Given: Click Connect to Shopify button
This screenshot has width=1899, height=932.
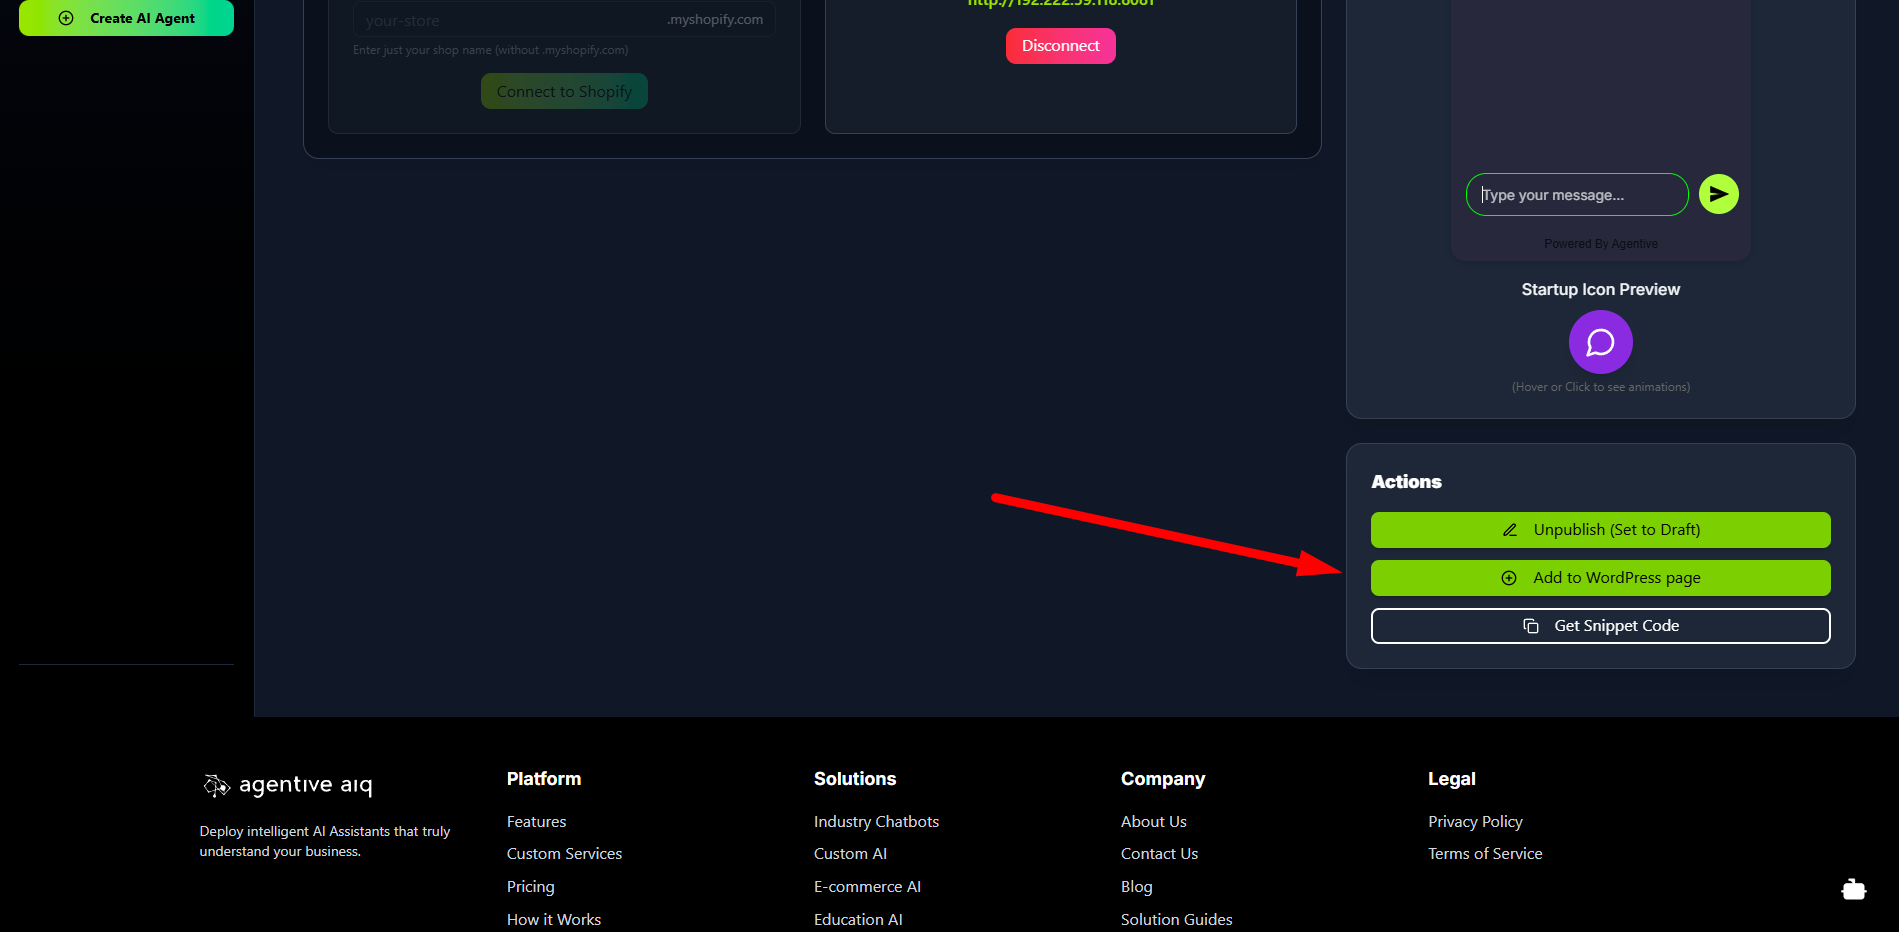Looking at the screenshot, I should click(x=564, y=91).
